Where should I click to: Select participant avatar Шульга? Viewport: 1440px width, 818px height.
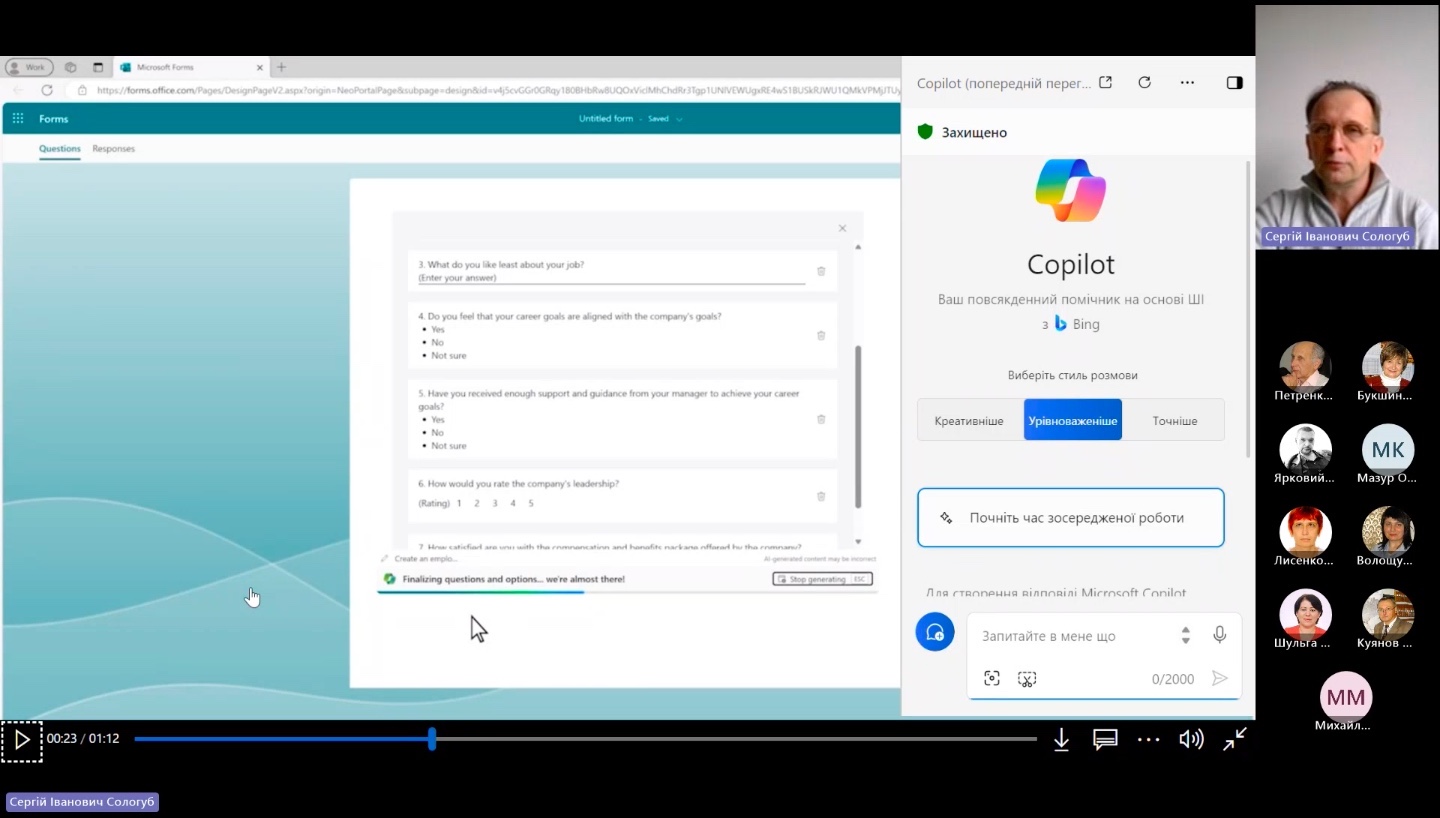tap(1305, 614)
